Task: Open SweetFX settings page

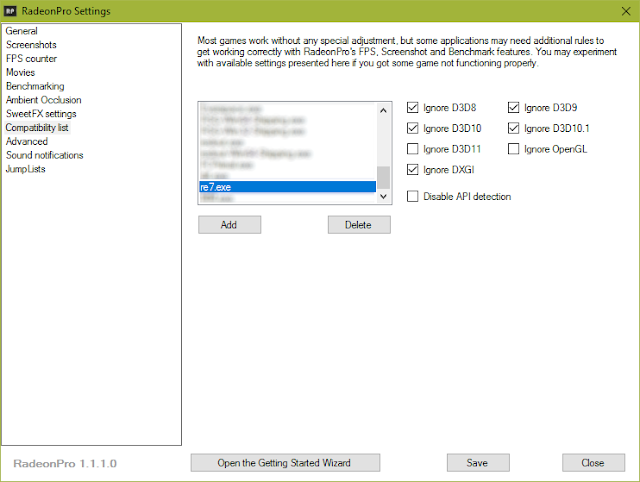Action: pyautogui.click(x=41, y=114)
